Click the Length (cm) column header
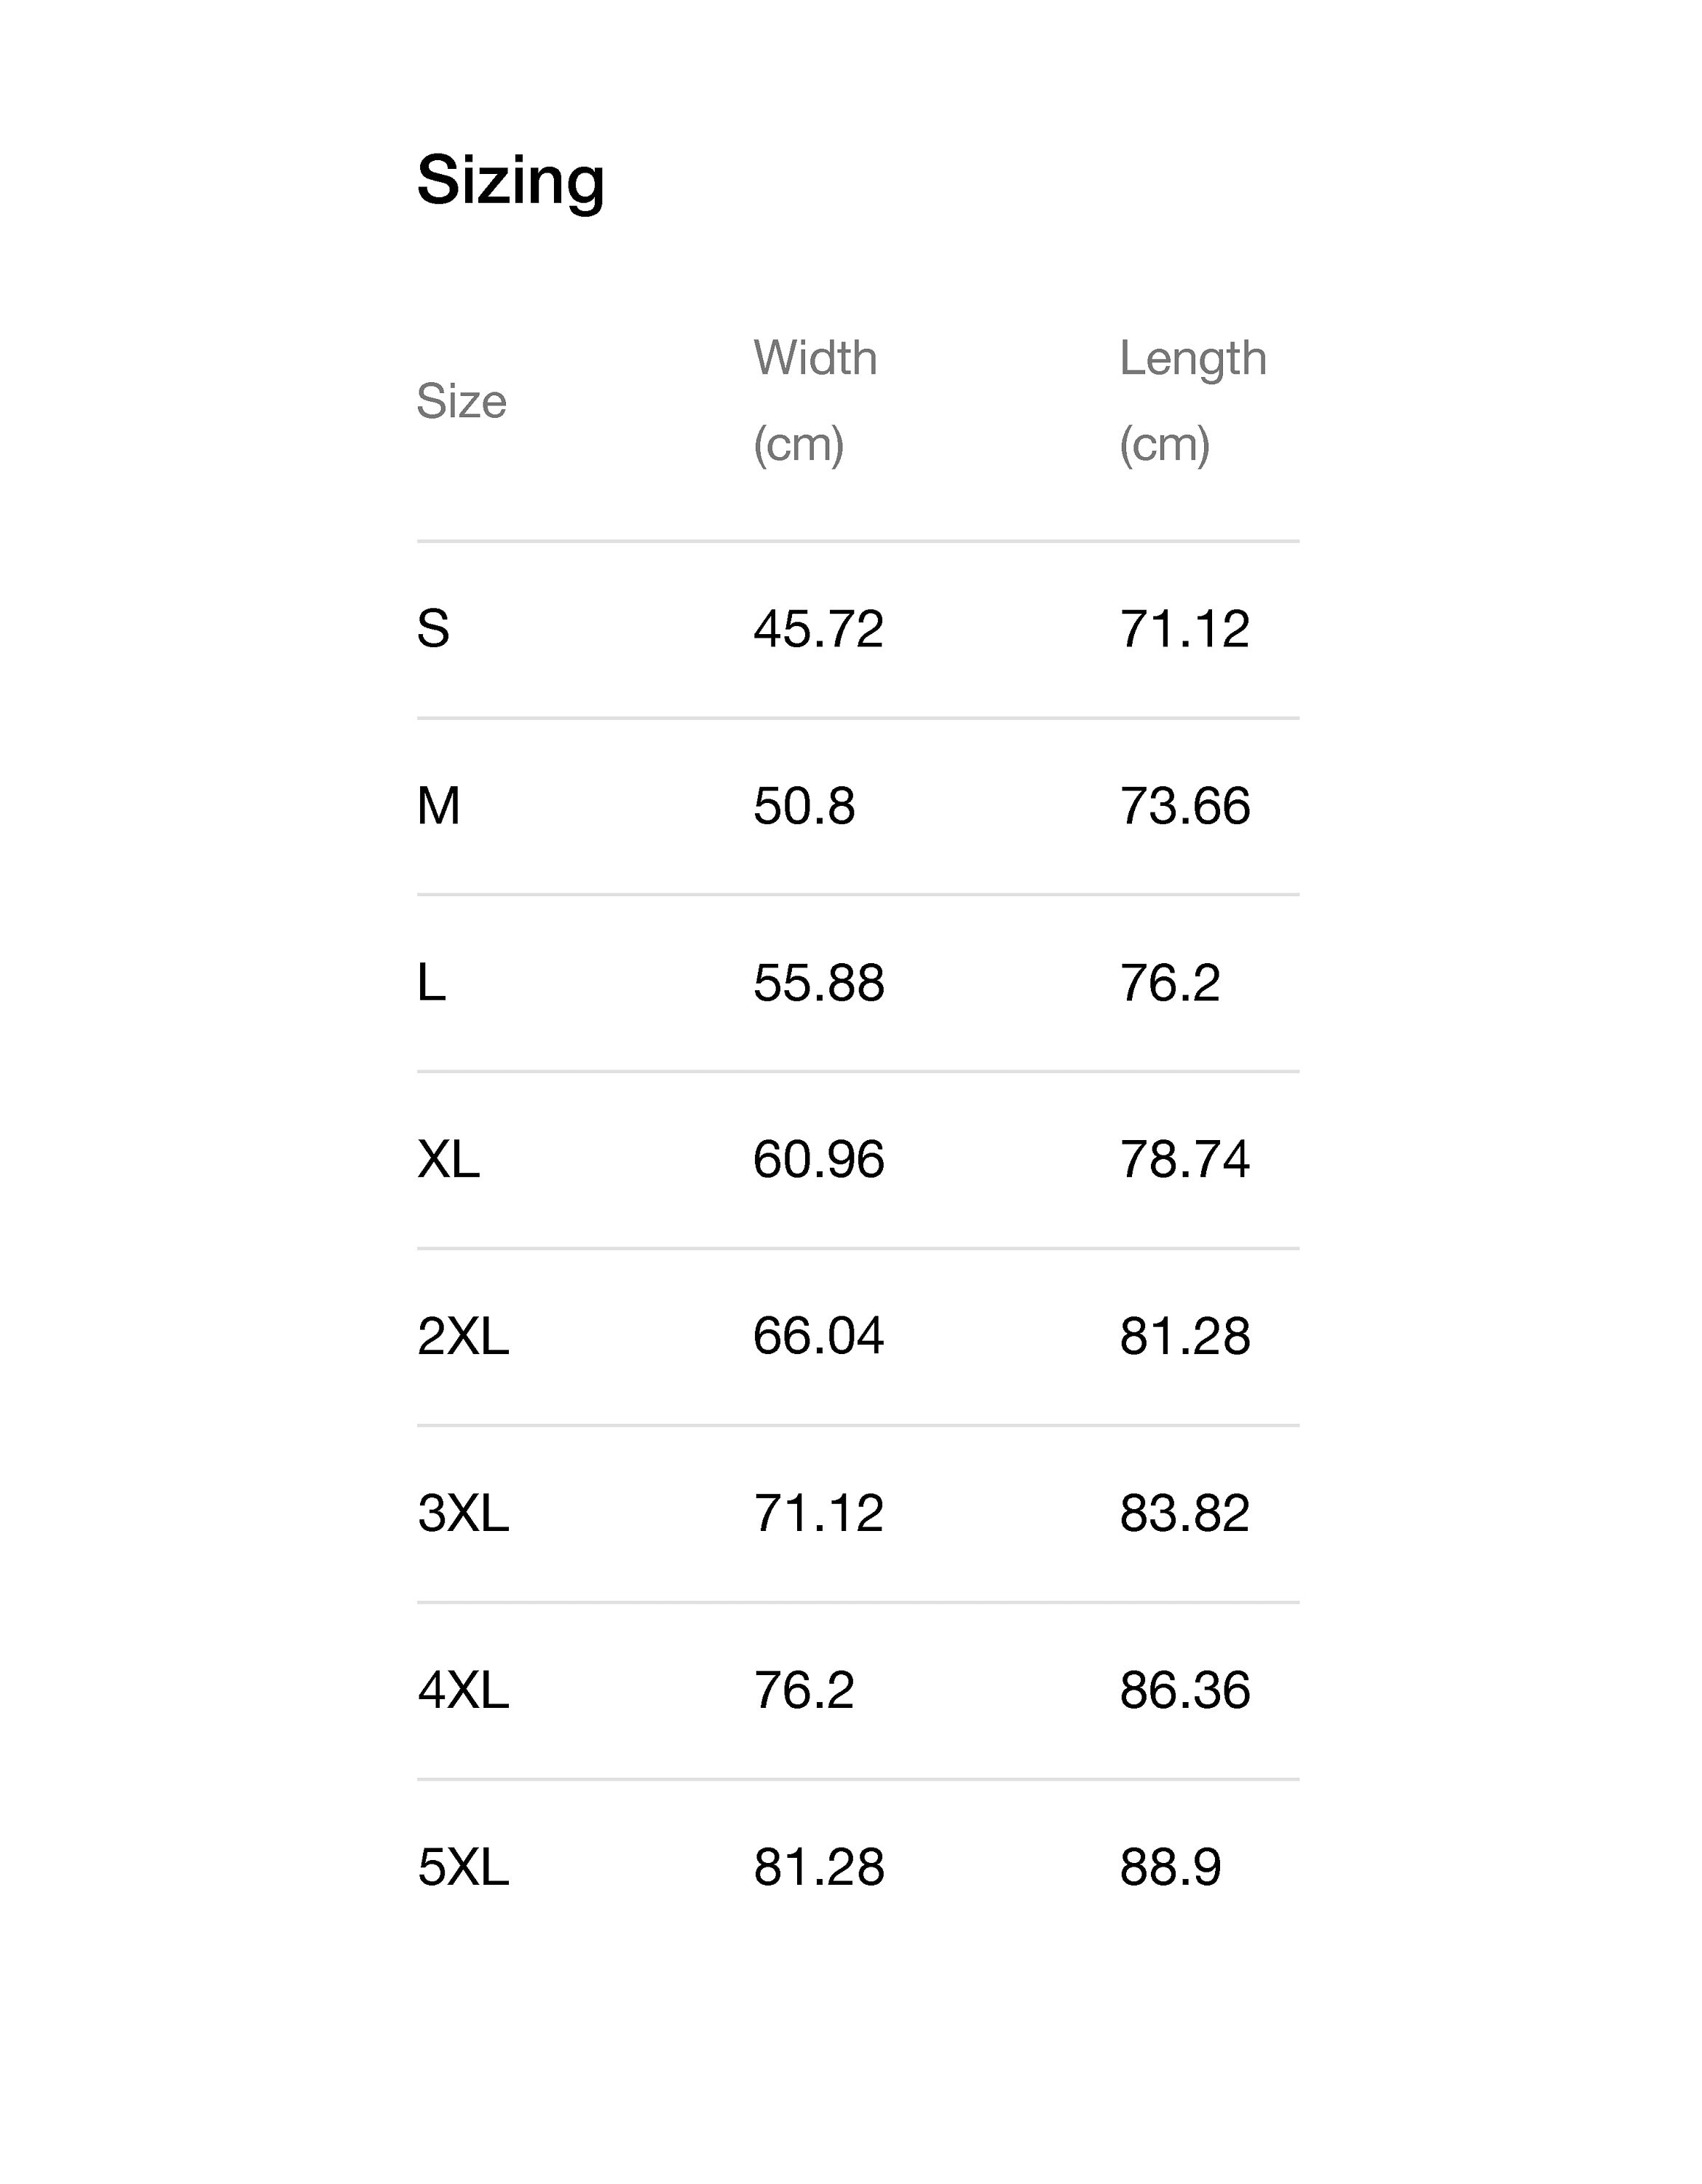The width and height of the screenshot is (1702, 2184). click(1192, 401)
